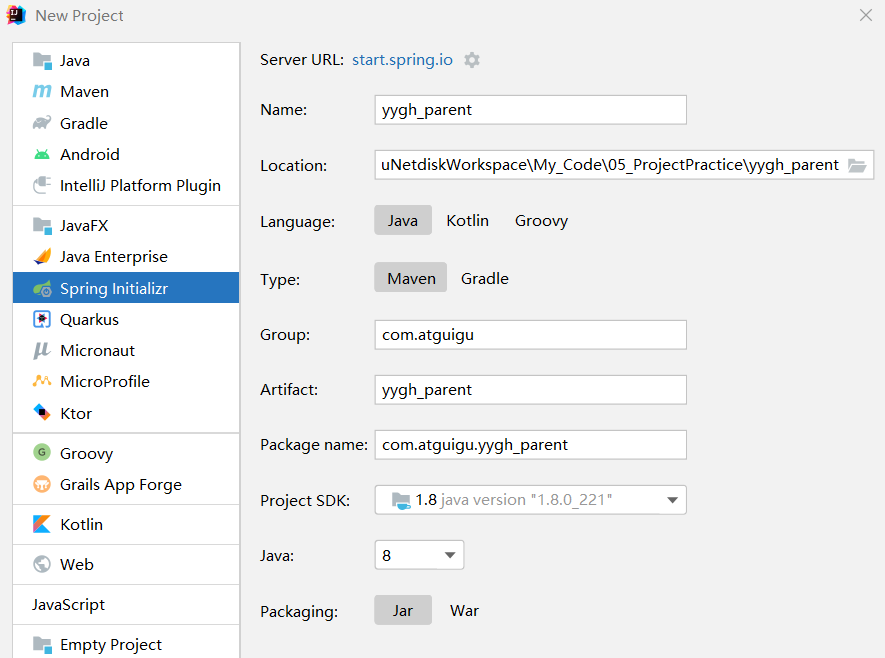Select the Grails App Forge icon
885x658 pixels.
[x=42, y=484]
